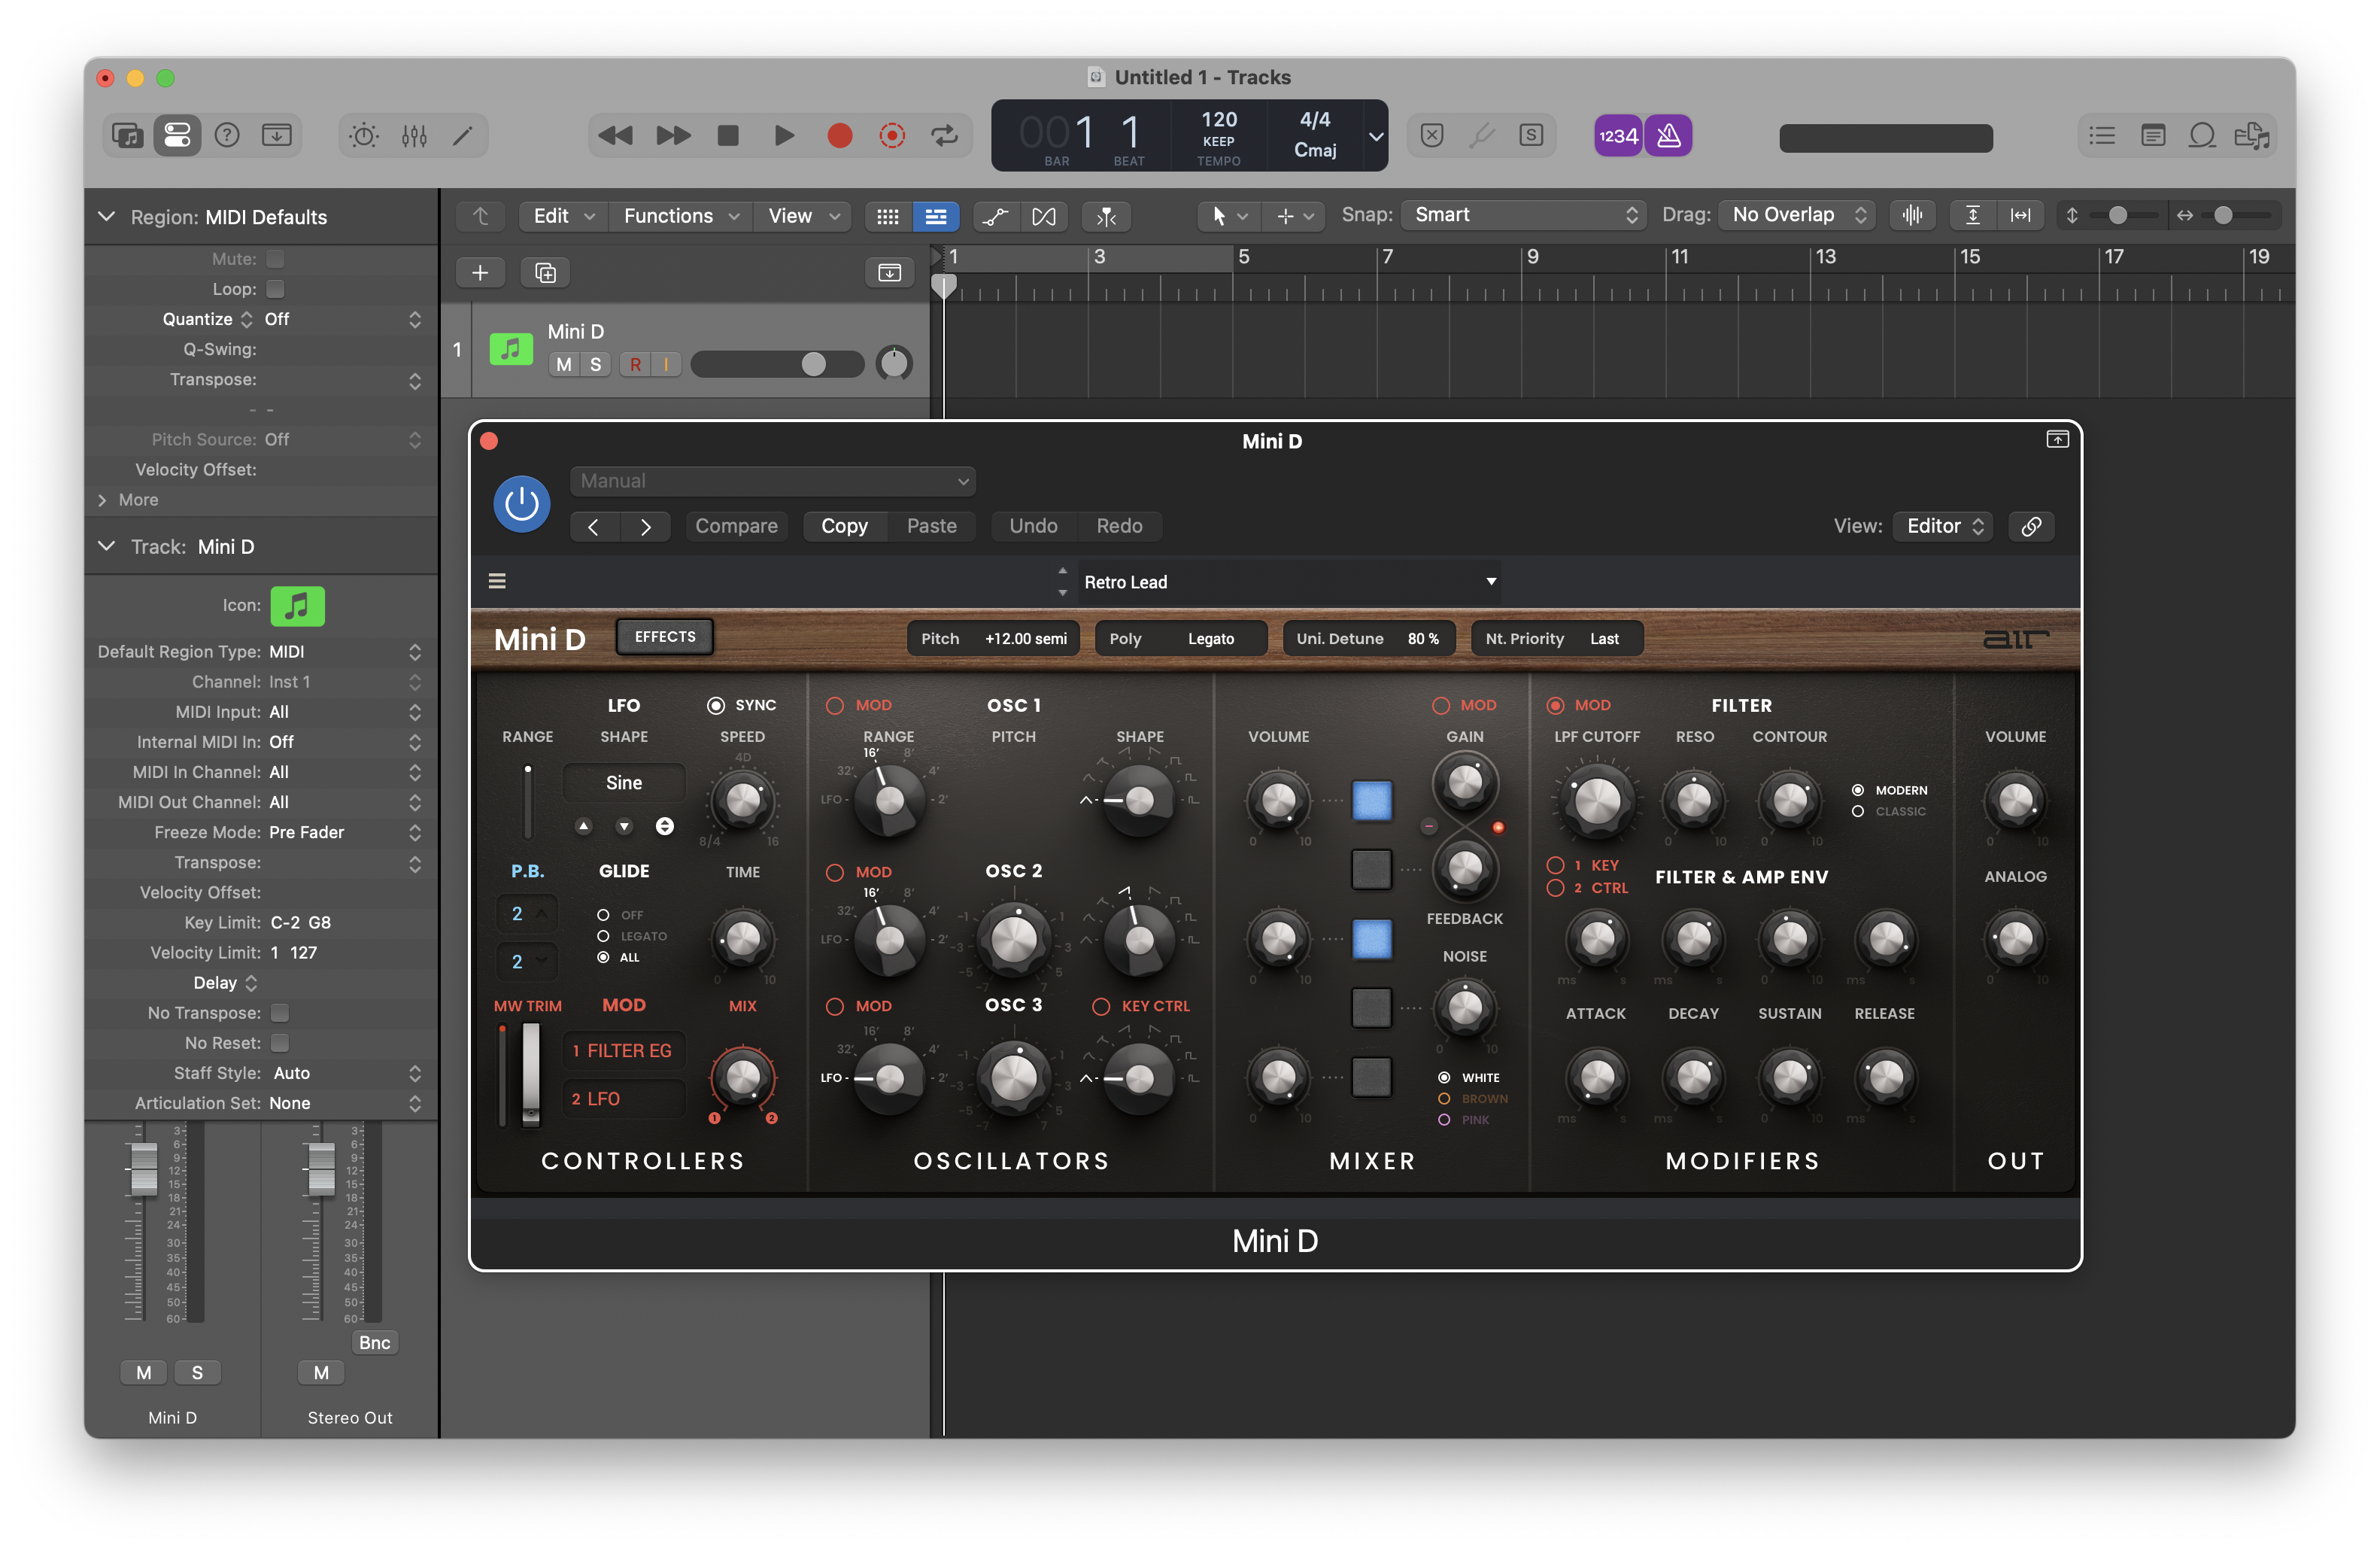Open the Library button in the control bar

coord(127,136)
